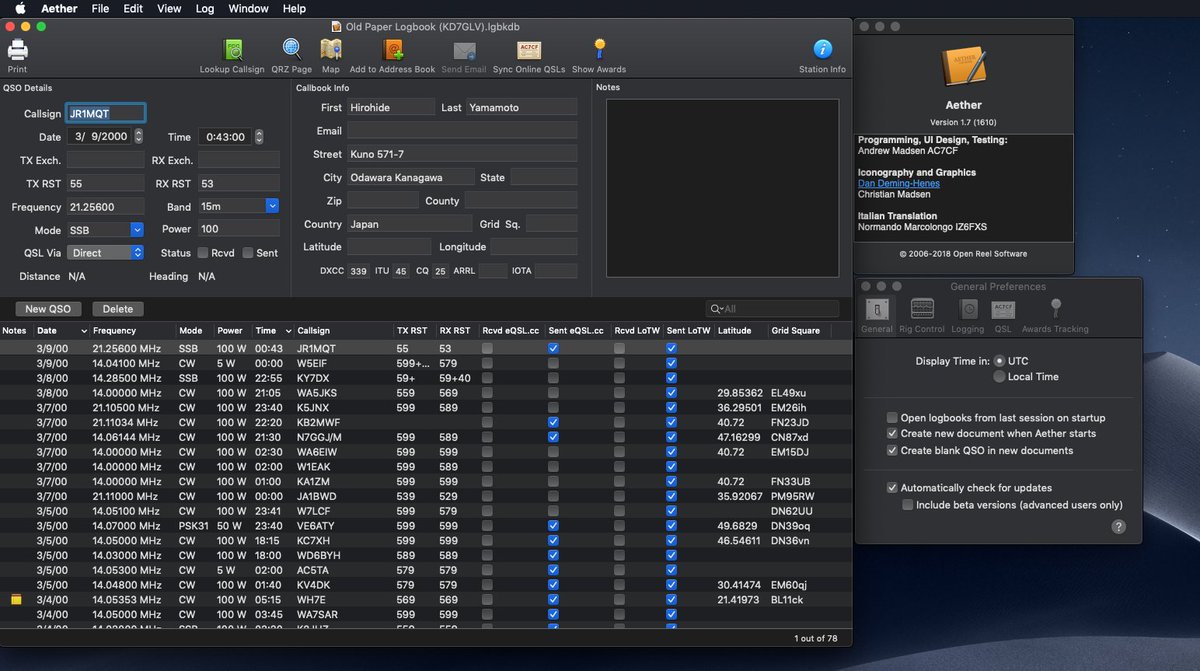Click the Frequency input field
The image size is (1200, 671).
106,207
